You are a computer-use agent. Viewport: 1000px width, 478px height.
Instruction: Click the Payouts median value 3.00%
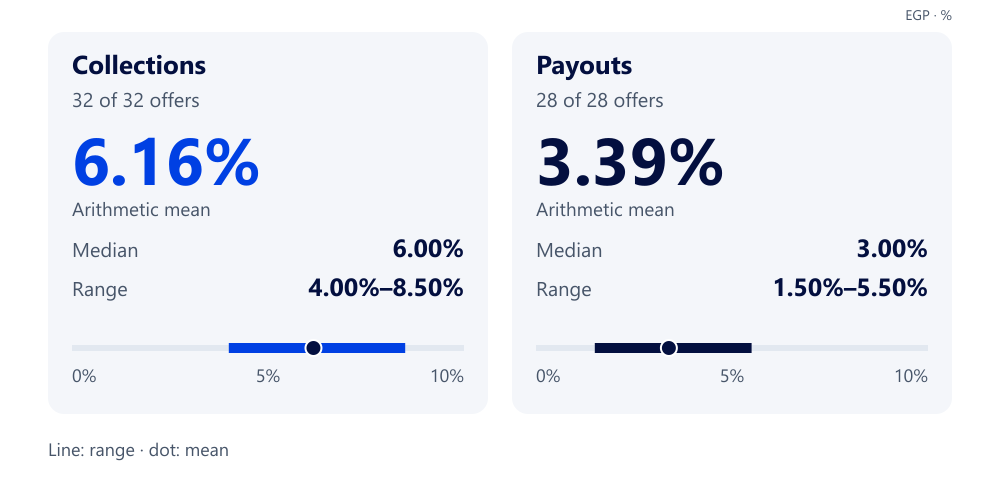(892, 250)
